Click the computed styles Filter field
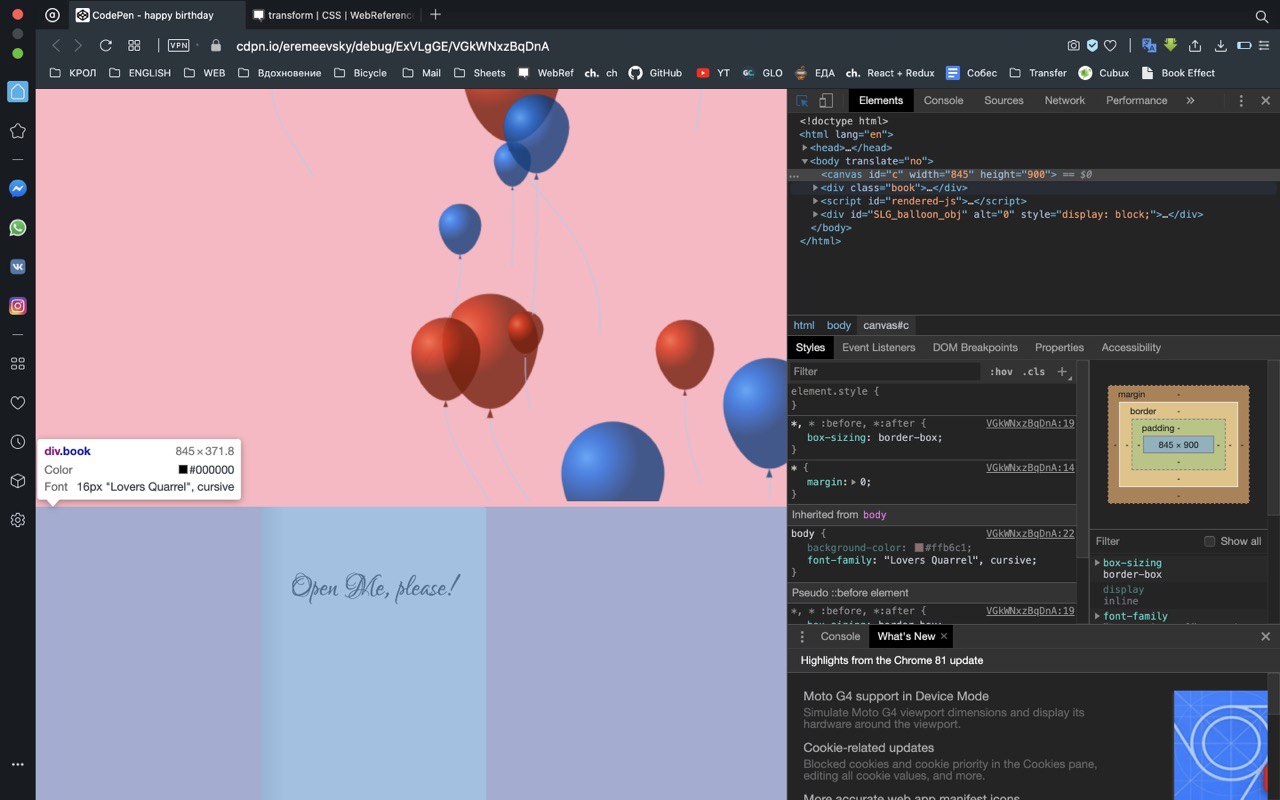The height and width of the screenshot is (800, 1280). pos(1143,541)
